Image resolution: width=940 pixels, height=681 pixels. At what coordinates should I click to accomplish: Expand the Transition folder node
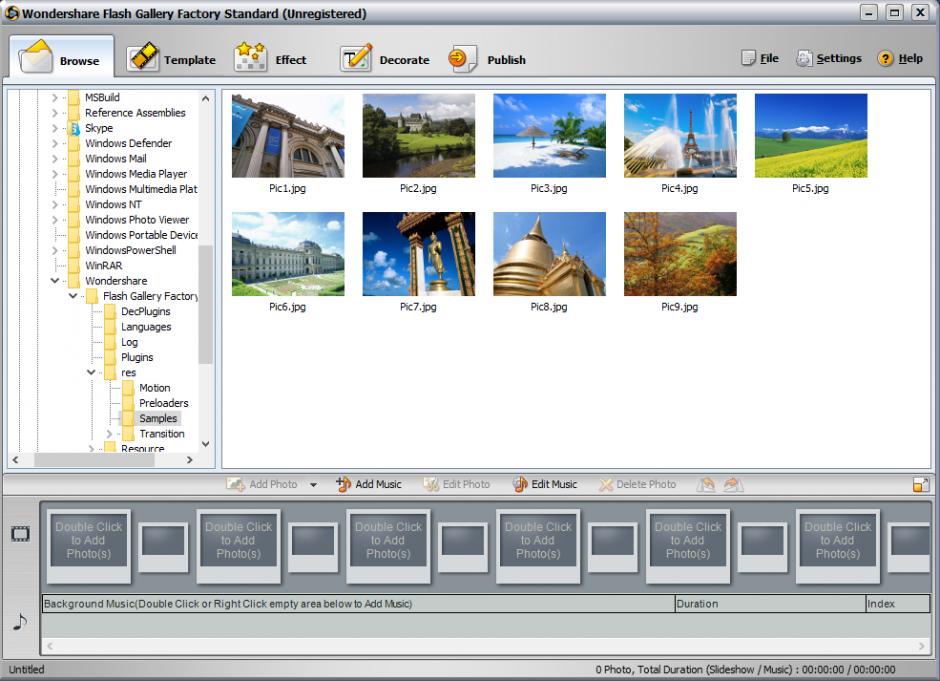coord(109,434)
